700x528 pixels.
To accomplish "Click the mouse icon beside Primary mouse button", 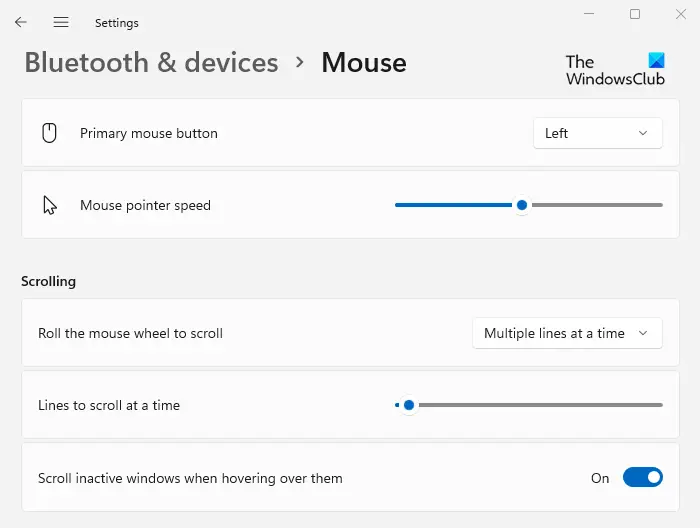I will point(49,133).
